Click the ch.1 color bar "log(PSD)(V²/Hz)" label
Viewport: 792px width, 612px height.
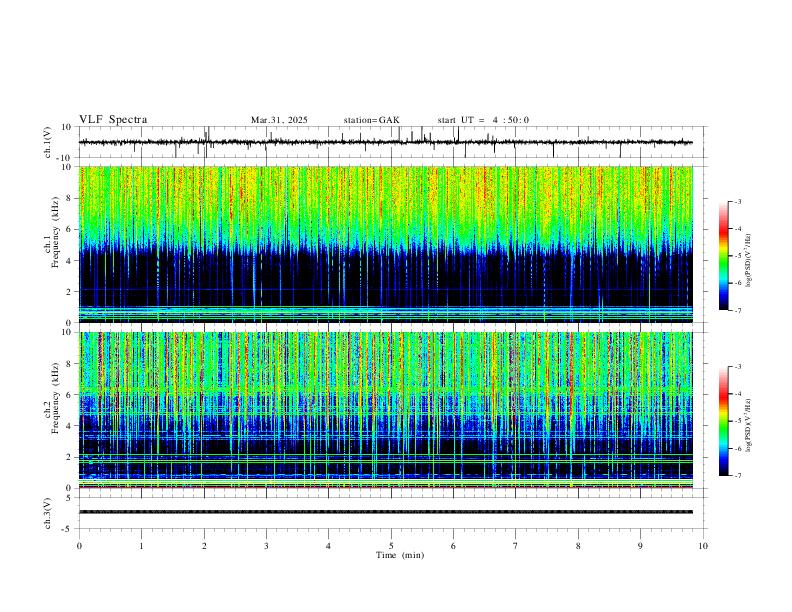pos(748,261)
